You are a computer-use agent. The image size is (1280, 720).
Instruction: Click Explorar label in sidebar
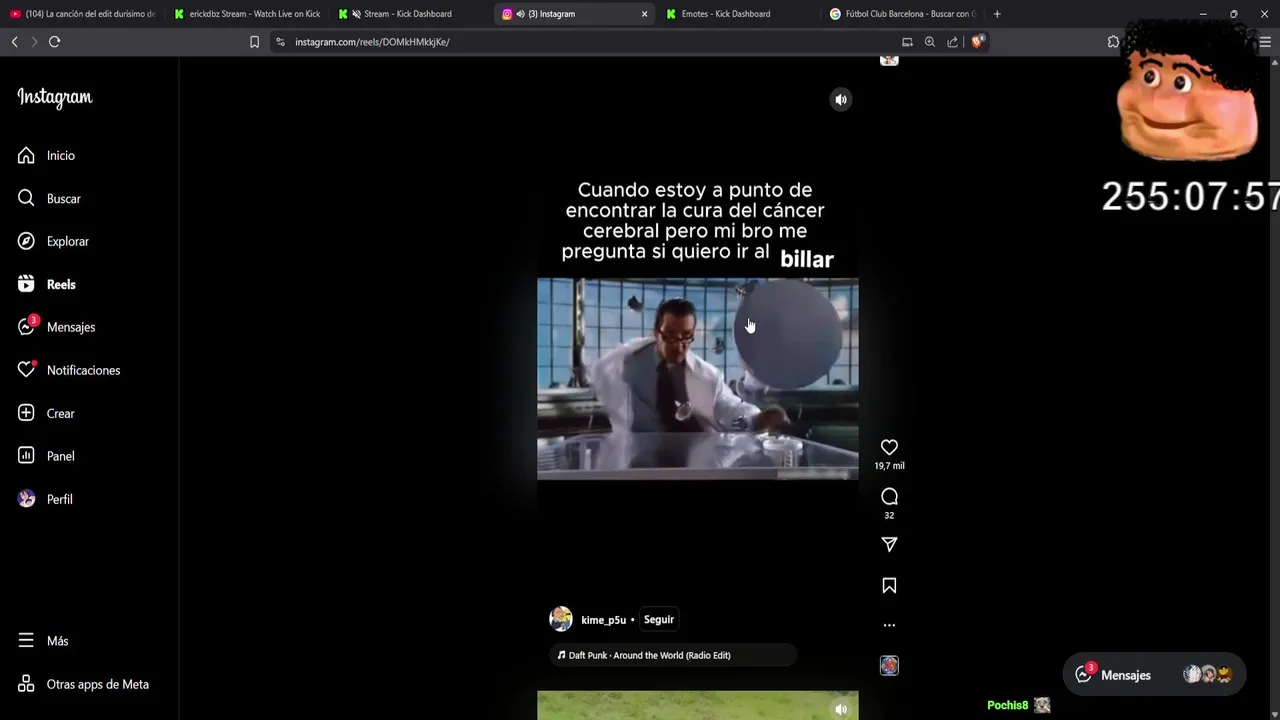coord(68,242)
